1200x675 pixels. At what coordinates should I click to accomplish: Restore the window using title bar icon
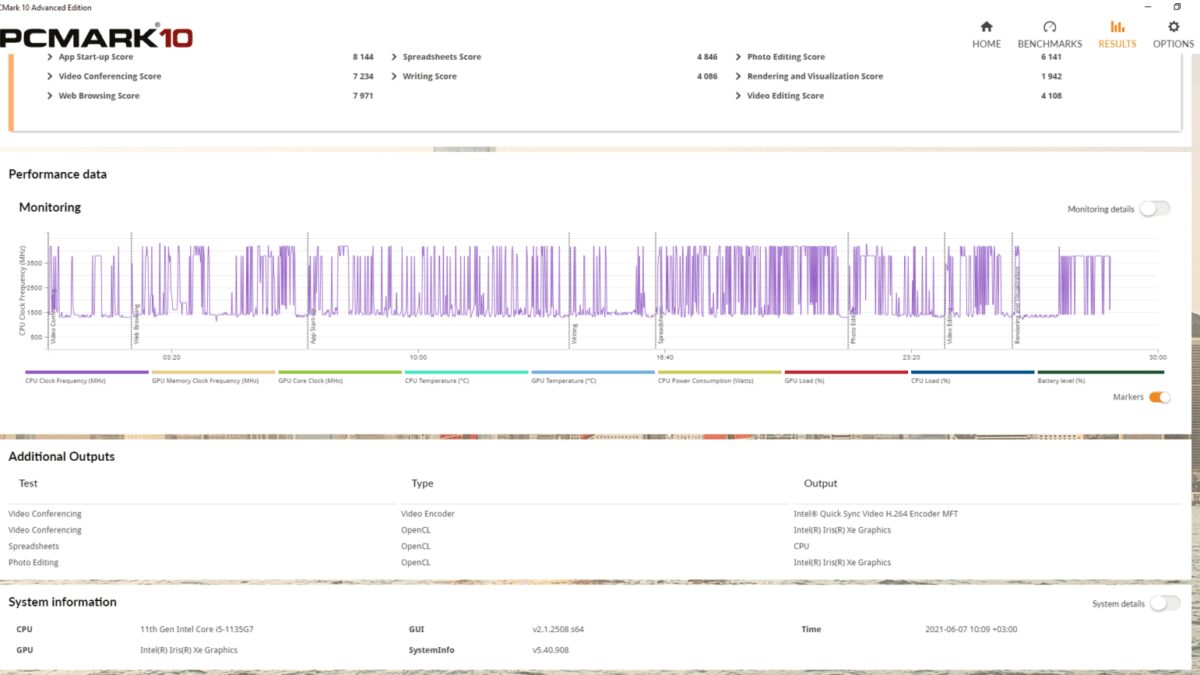point(1177,6)
